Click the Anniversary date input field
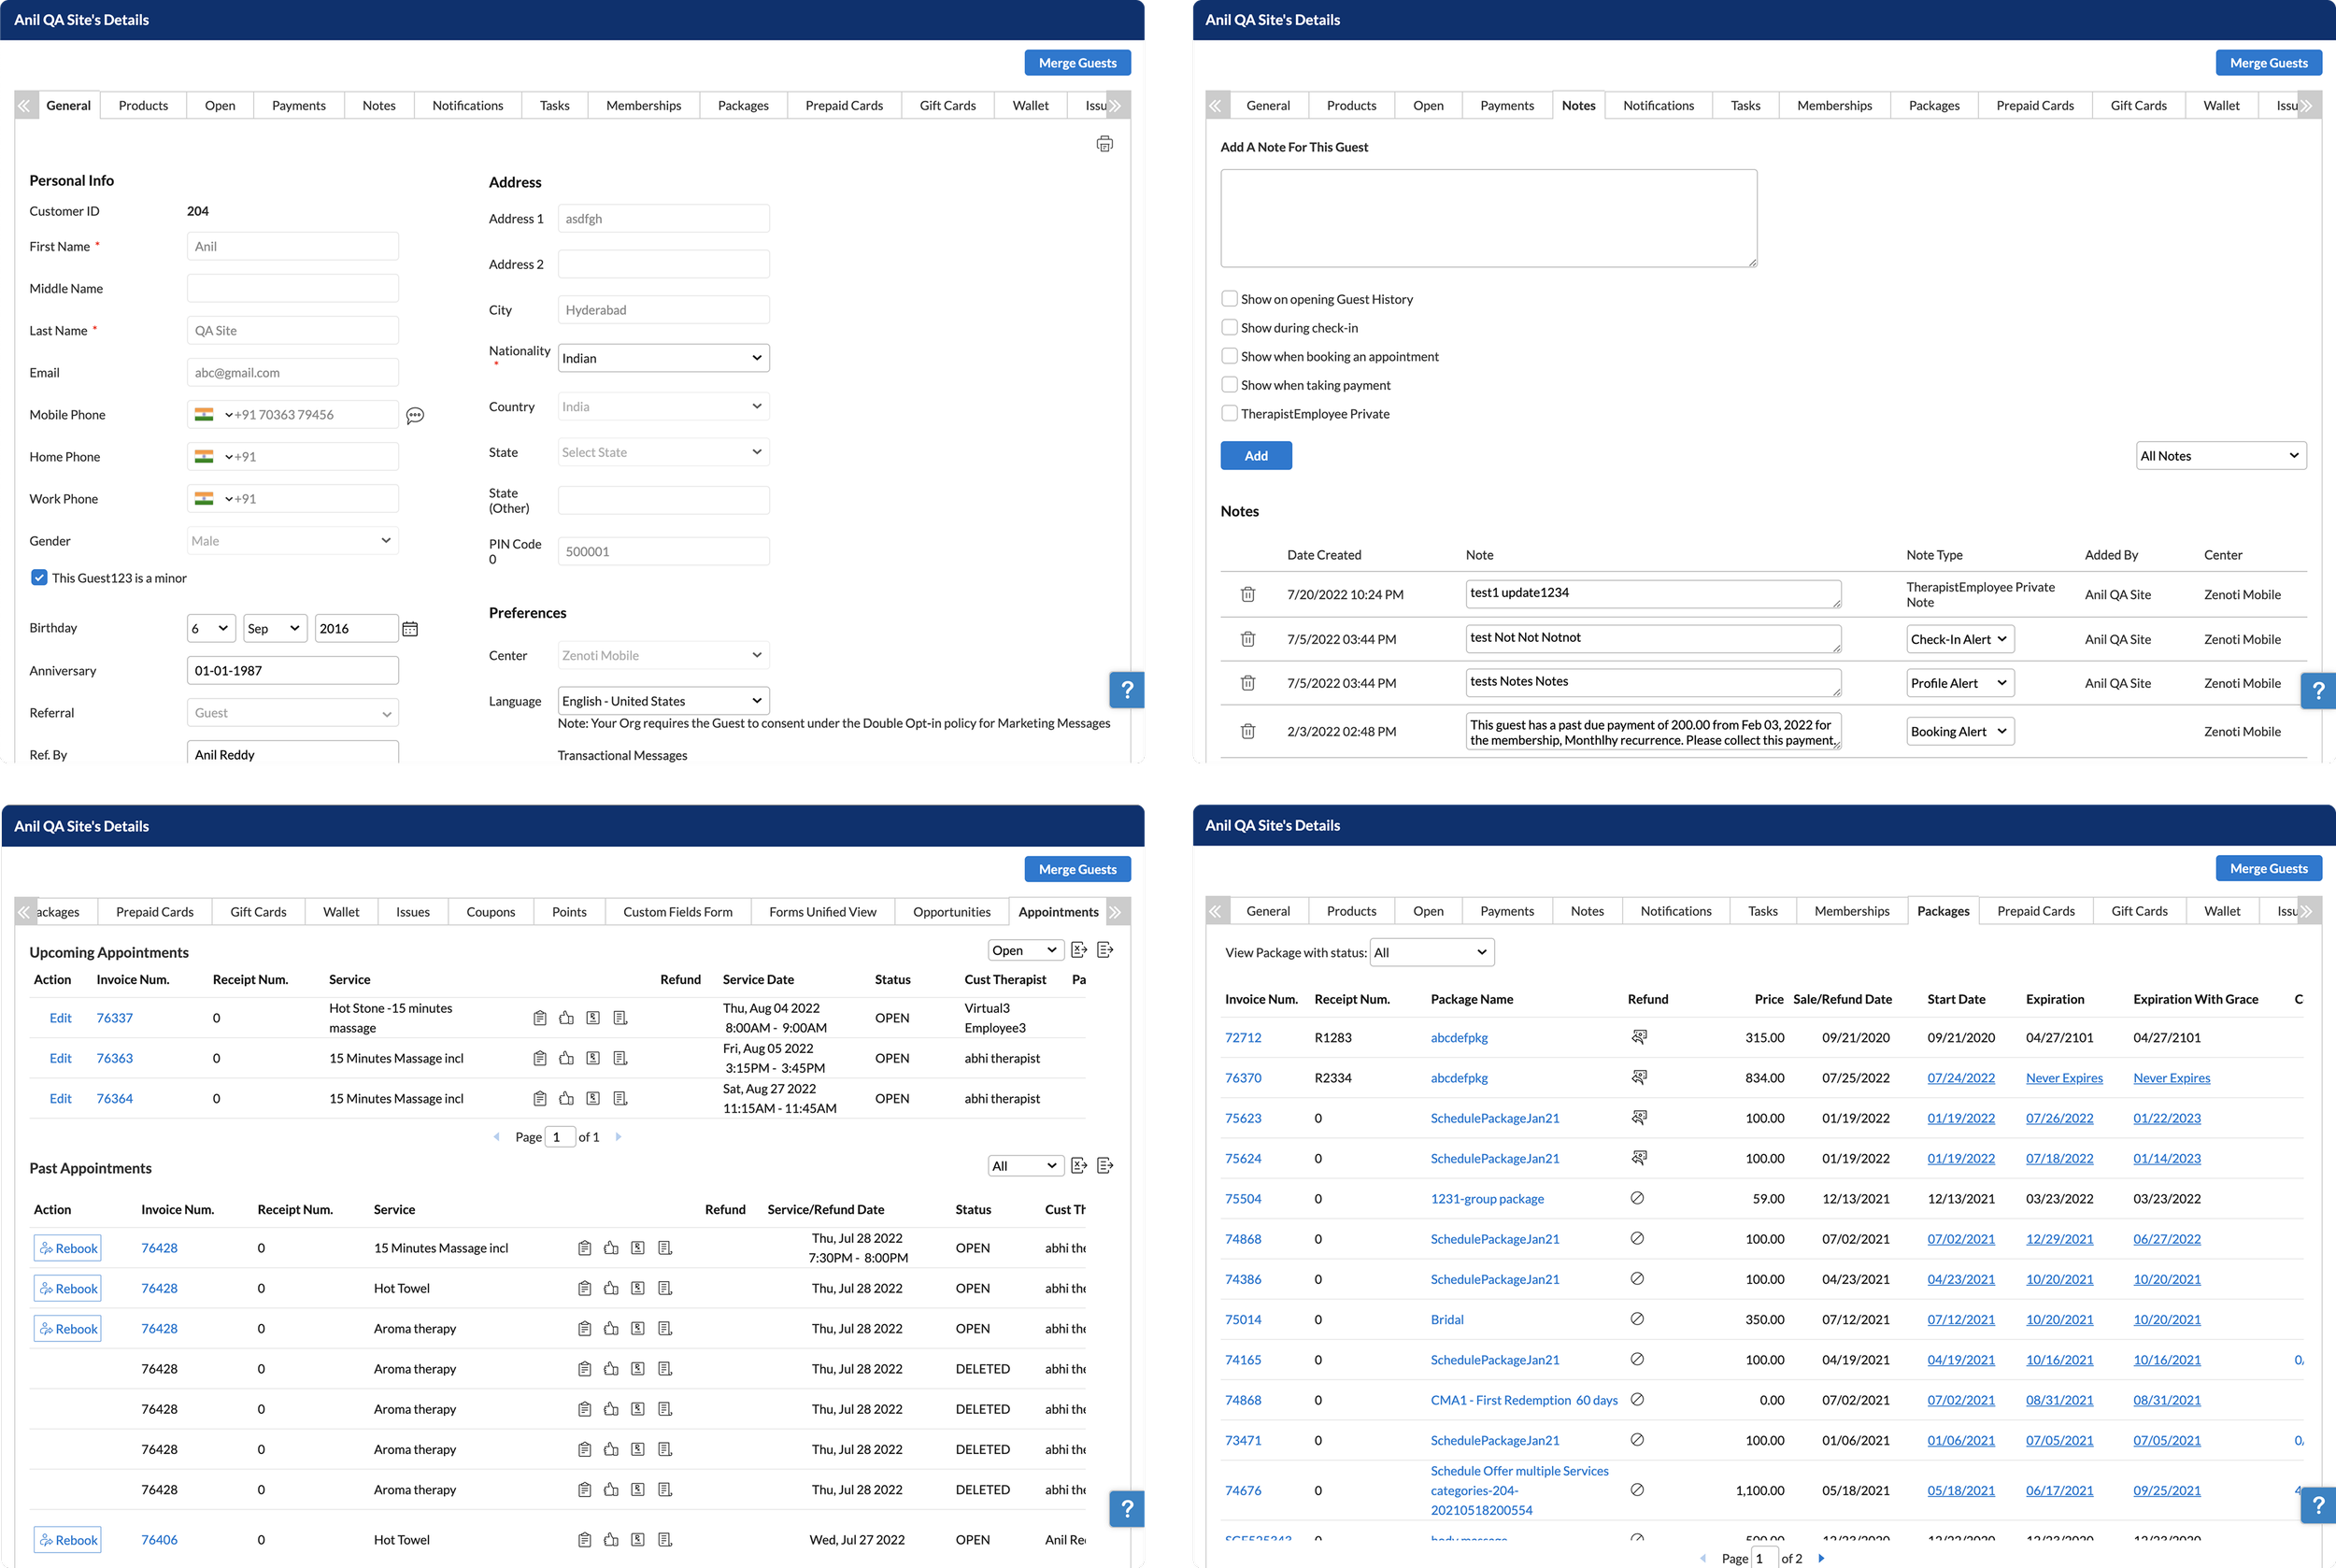The width and height of the screenshot is (2336, 1568). click(x=292, y=671)
